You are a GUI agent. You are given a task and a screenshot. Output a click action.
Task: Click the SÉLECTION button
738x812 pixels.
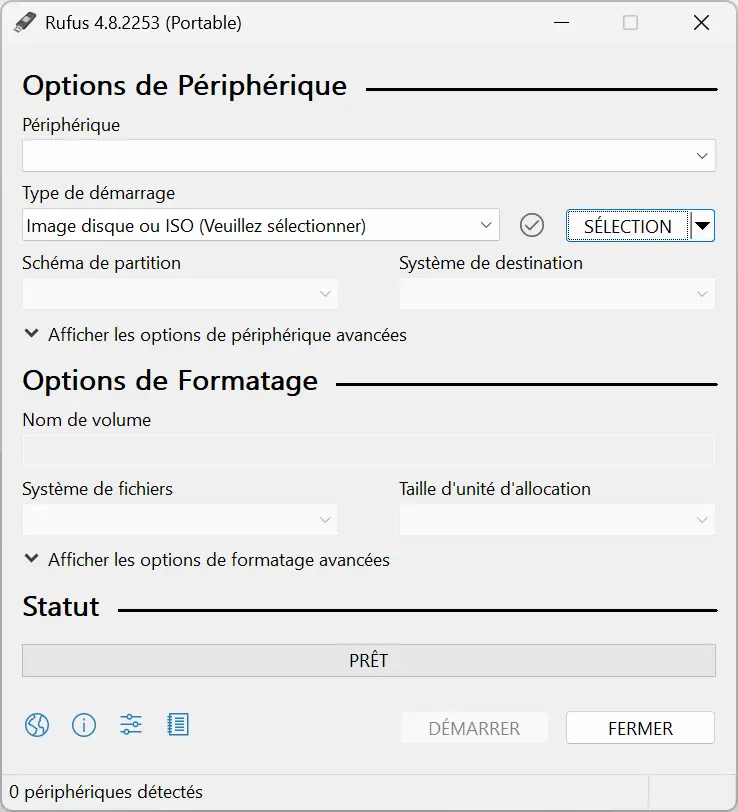[628, 226]
